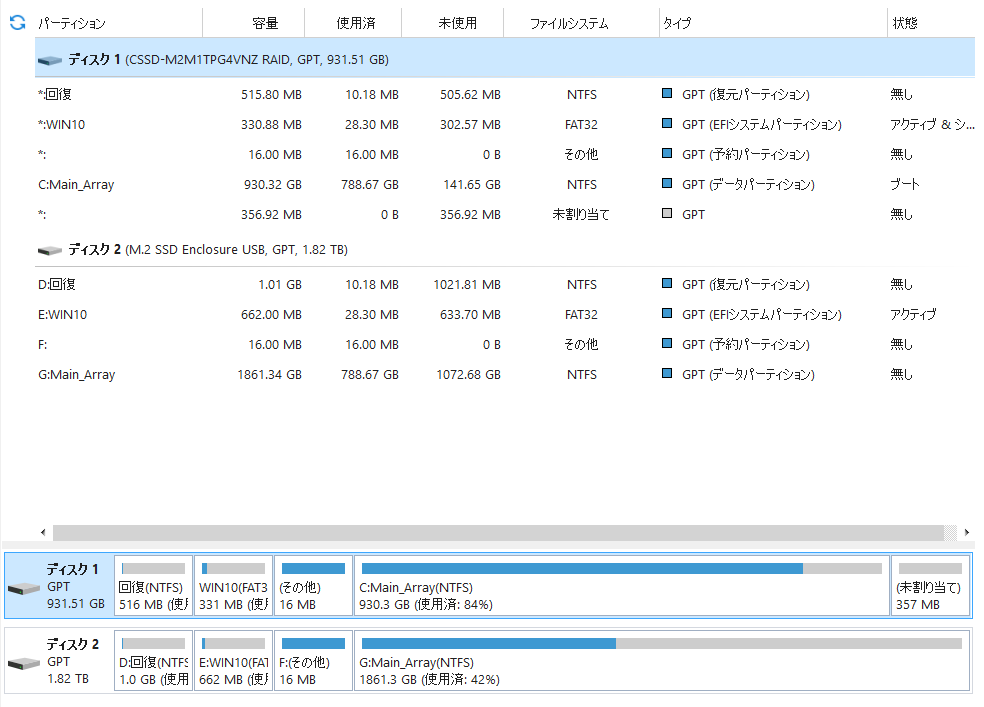Click ディスク 2 GPT 1.82 TB label in disk map

(x=72, y=661)
